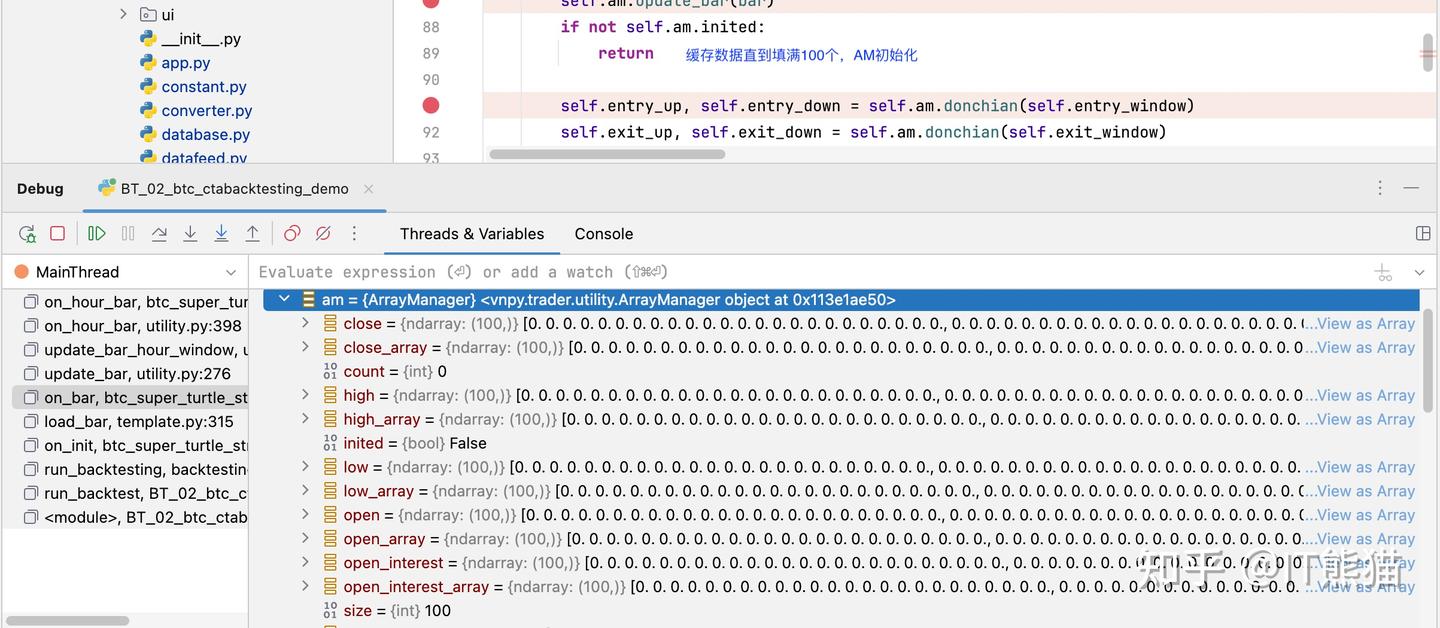
Task: Click the Step Out icon
Action: point(253,233)
